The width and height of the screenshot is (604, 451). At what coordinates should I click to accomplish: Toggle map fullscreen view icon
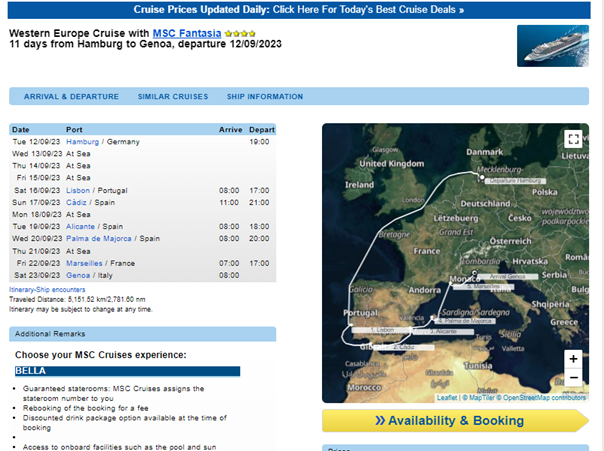click(573, 139)
